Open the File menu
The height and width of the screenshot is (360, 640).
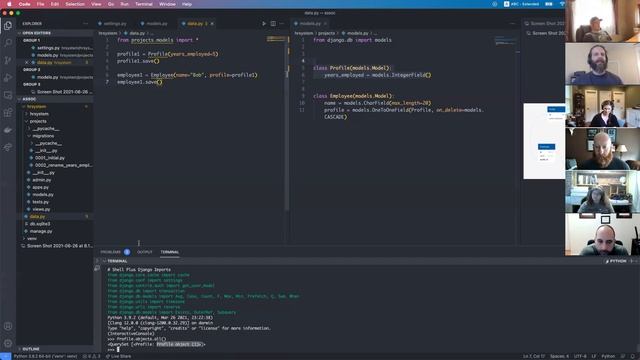[40, 4]
